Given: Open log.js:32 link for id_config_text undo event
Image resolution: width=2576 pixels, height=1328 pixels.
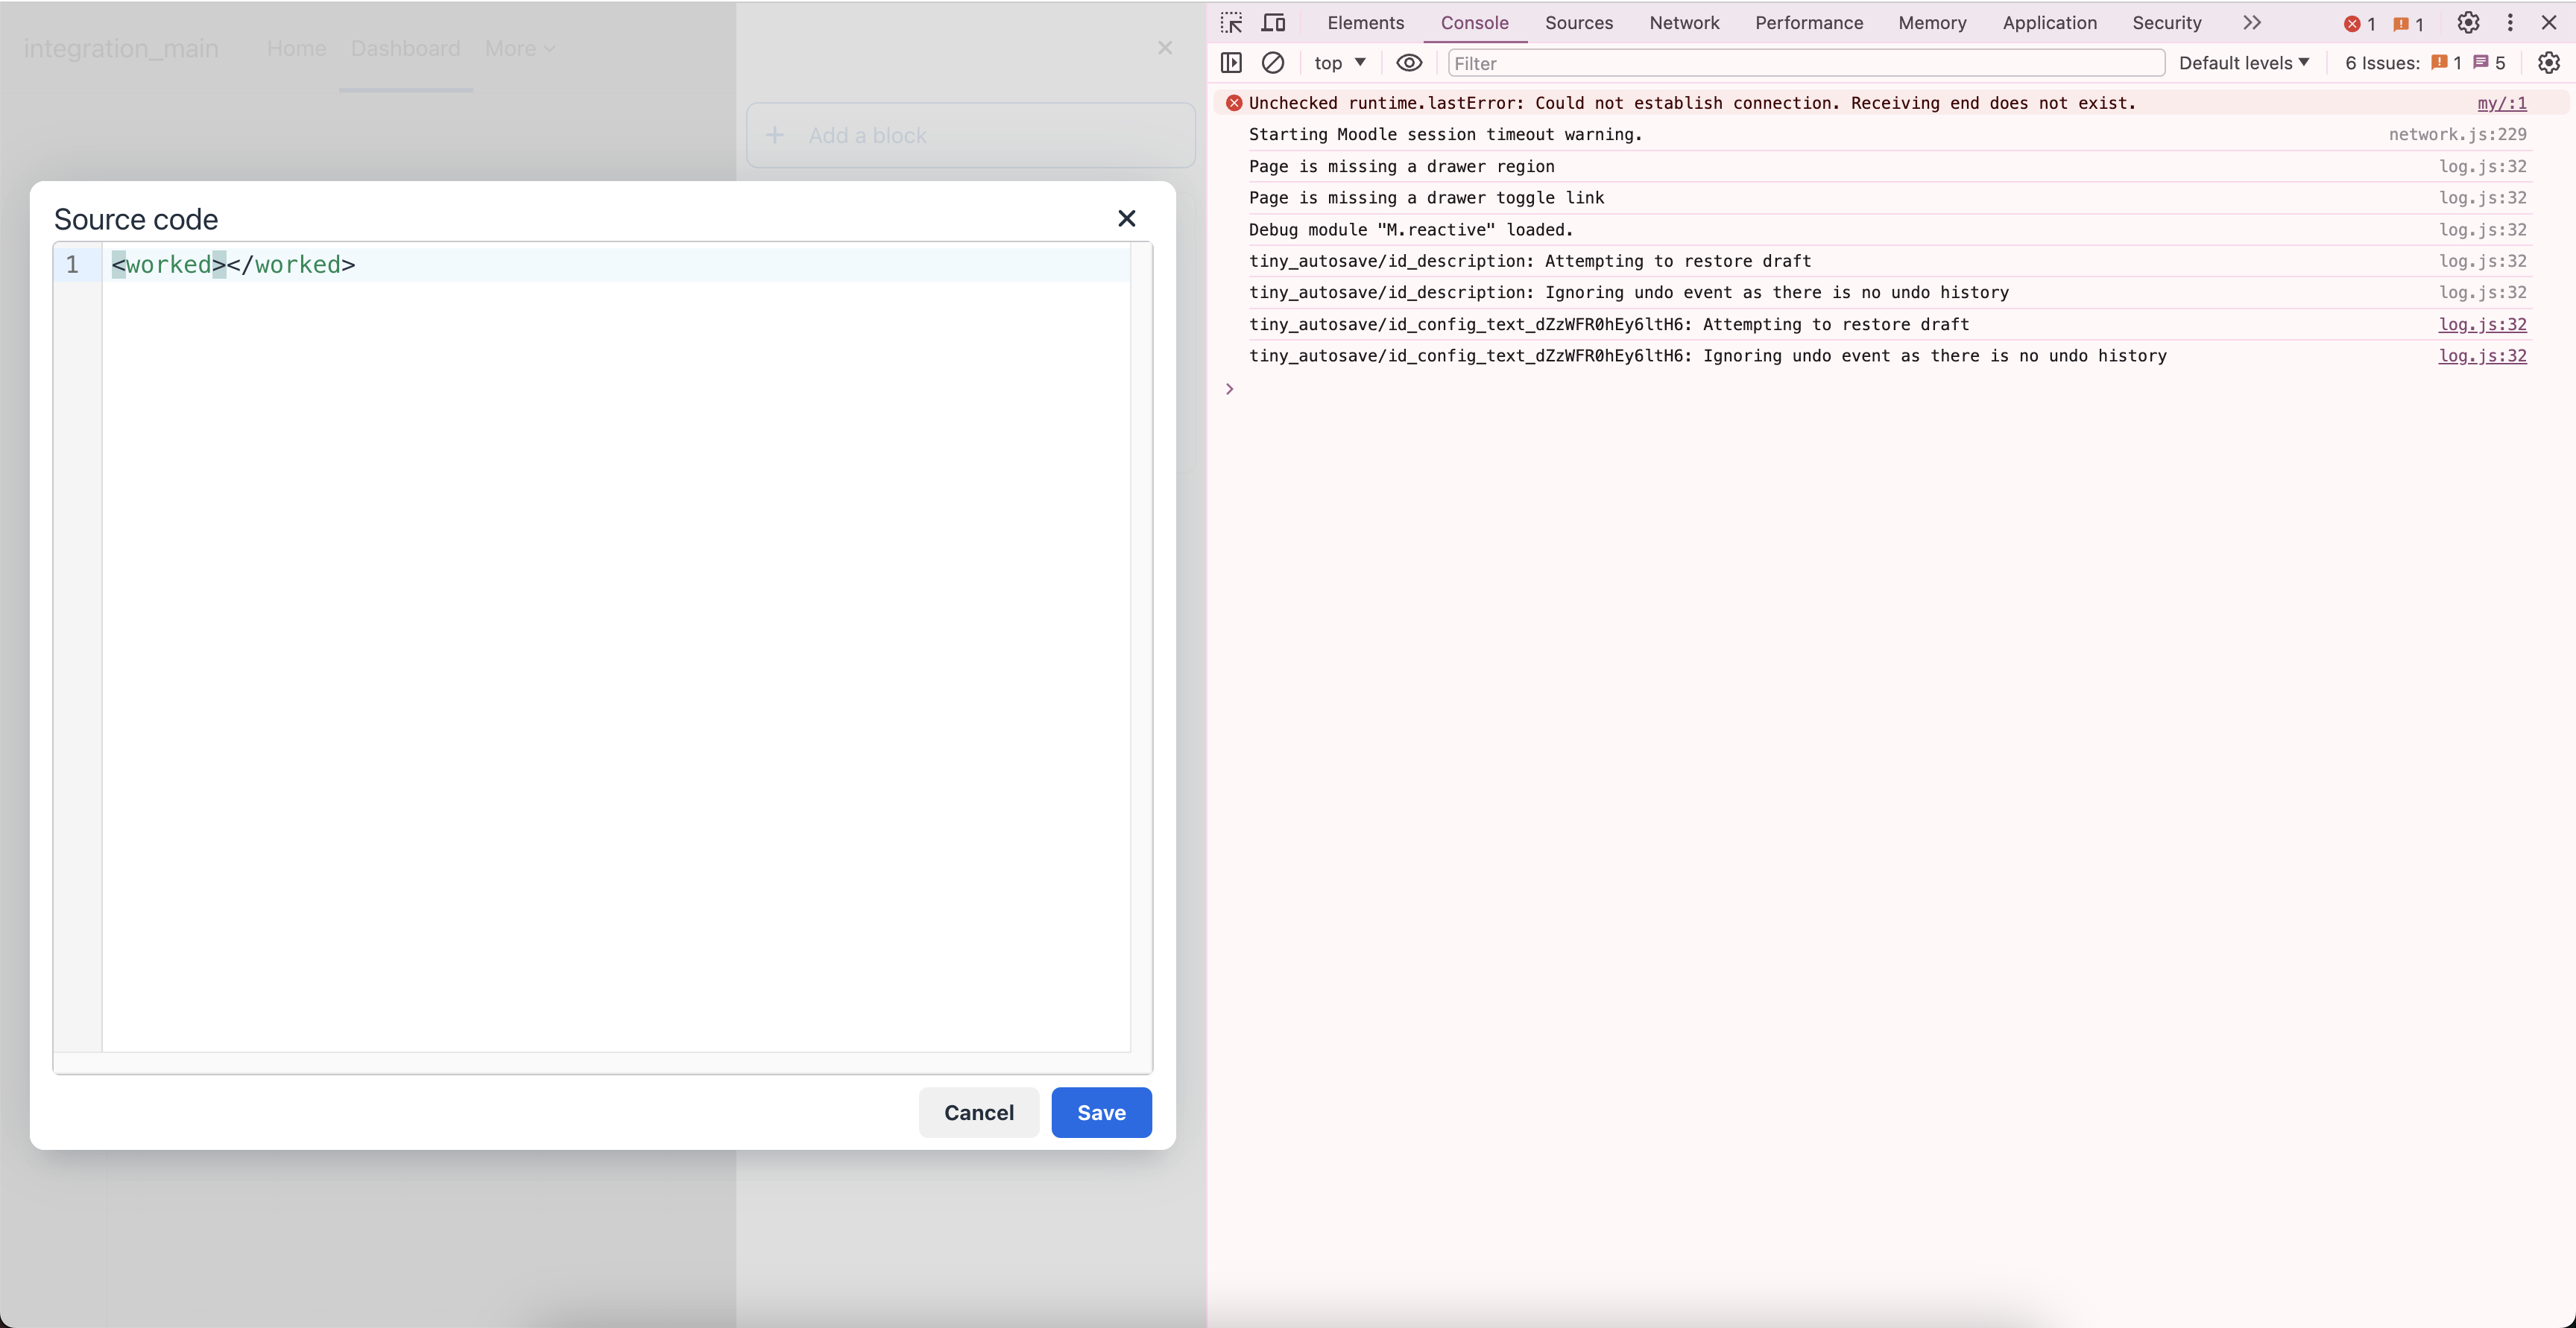Looking at the screenshot, I should tap(2482, 355).
